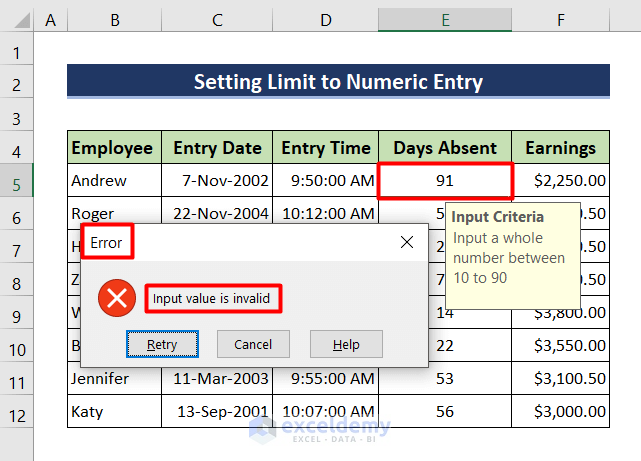641x461 pixels.
Task: Click Jennifer's Days Absent value 53
Action: [x=445, y=379]
